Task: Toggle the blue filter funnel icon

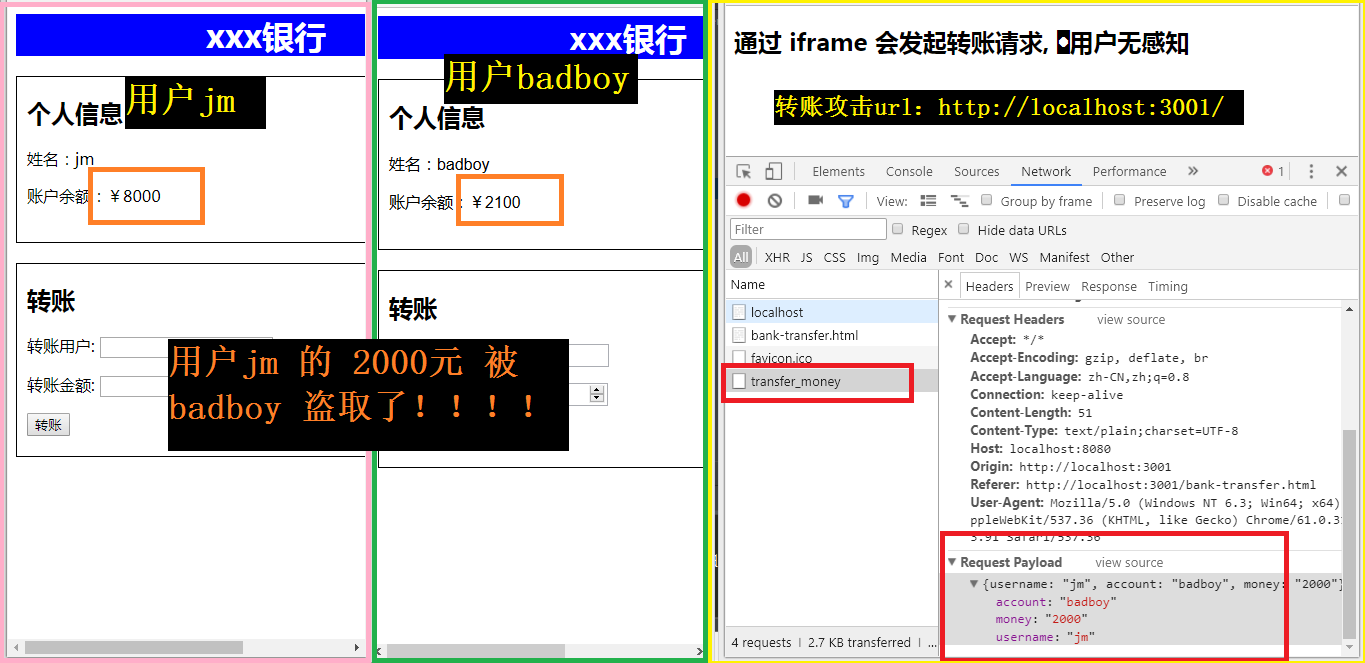Action: tap(845, 200)
